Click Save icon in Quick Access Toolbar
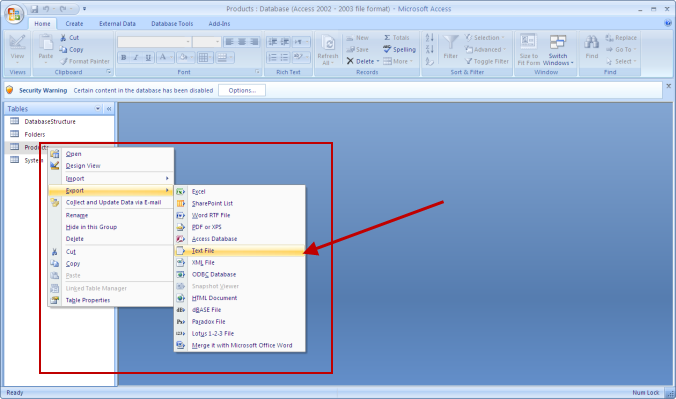The width and height of the screenshot is (676, 399). pyautogui.click(x=34, y=9)
